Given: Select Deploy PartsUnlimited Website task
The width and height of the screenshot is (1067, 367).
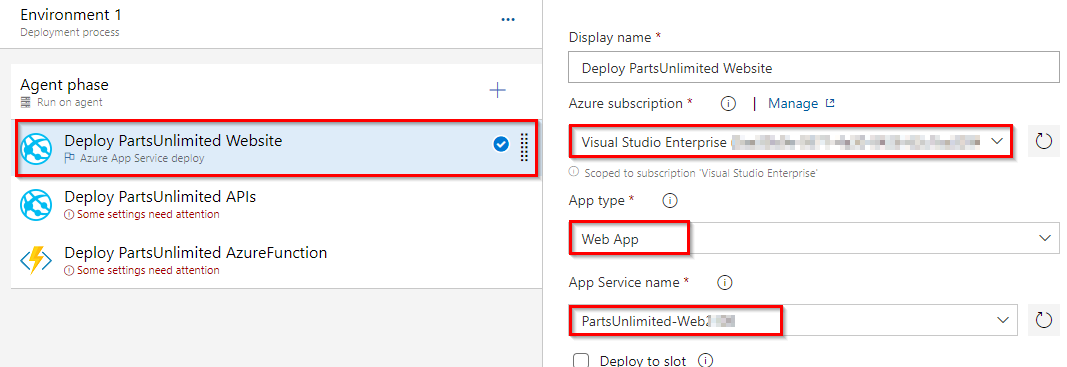Looking at the screenshot, I should (276, 148).
